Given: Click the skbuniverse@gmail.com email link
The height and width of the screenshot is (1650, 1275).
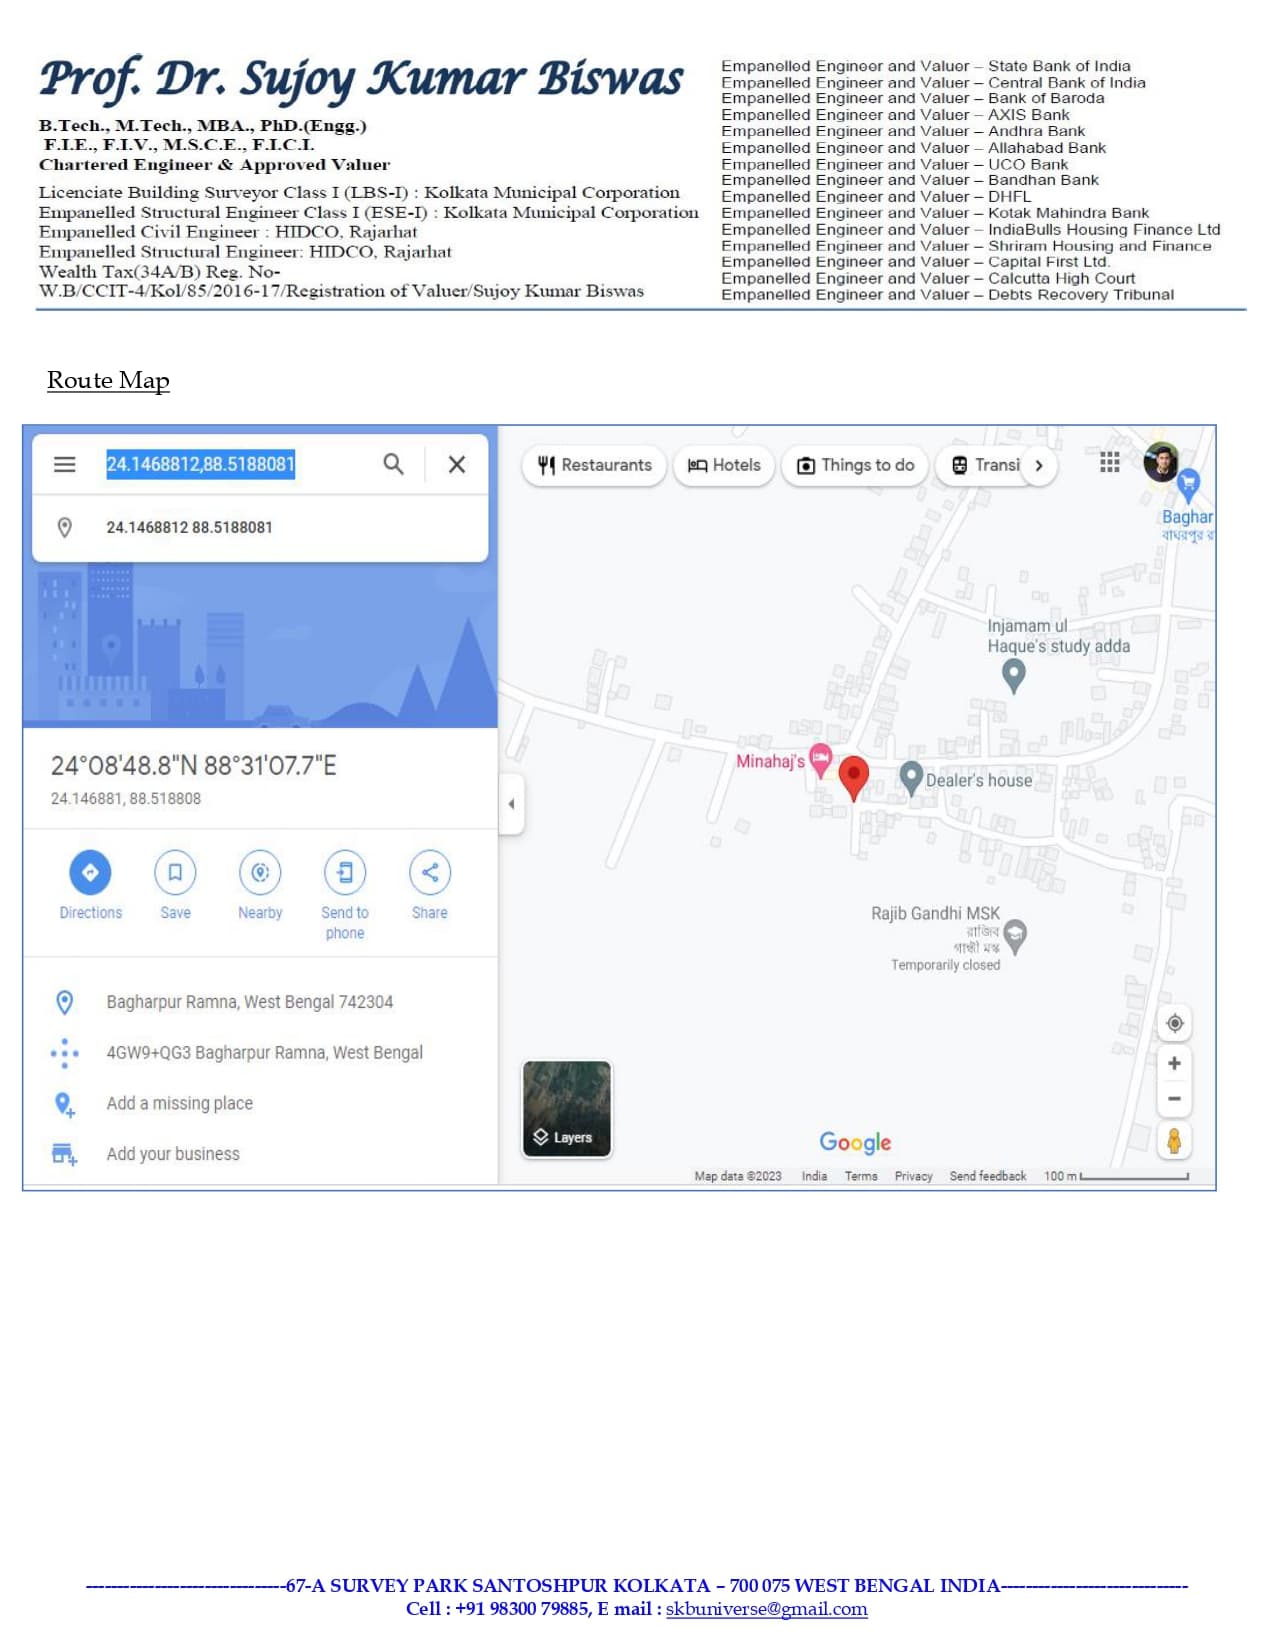Looking at the screenshot, I should [x=767, y=1609].
